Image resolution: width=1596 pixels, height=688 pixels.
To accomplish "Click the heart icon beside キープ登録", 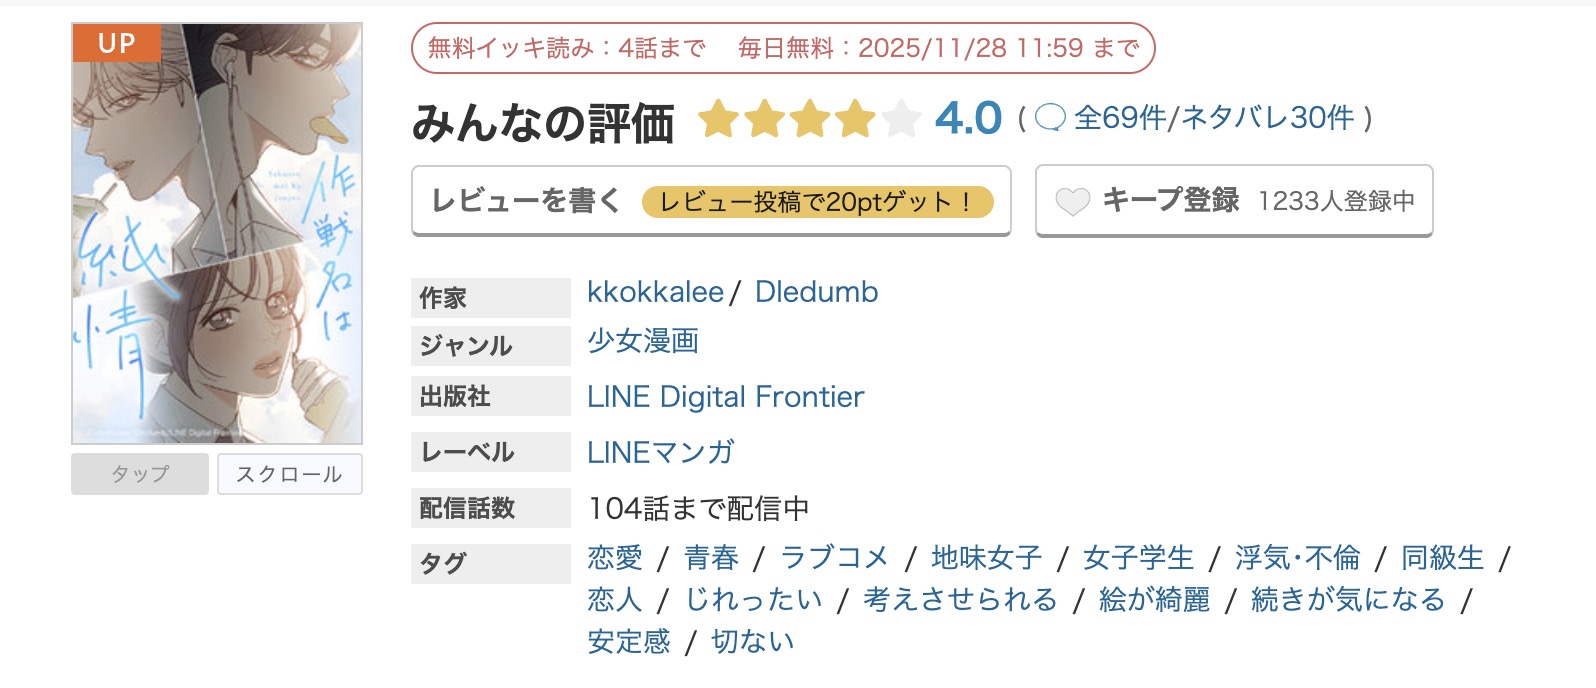I will coord(1072,201).
